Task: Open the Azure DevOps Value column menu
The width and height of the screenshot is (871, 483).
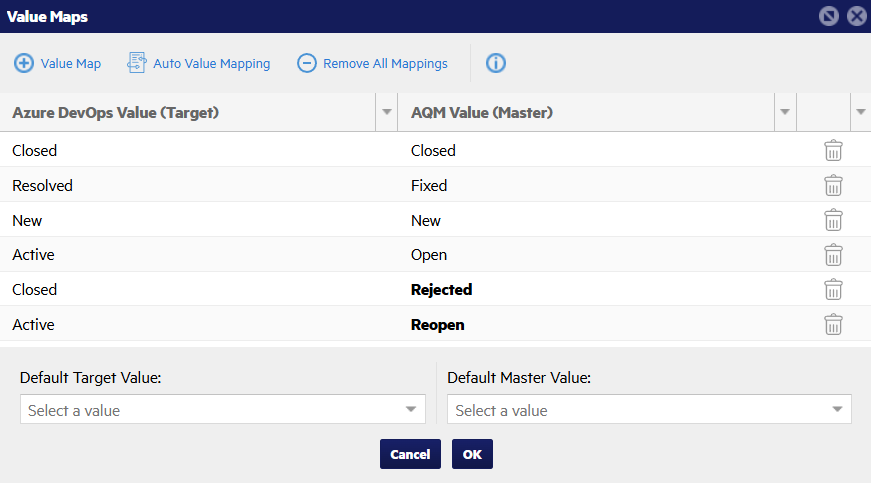Action: click(x=386, y=113)
